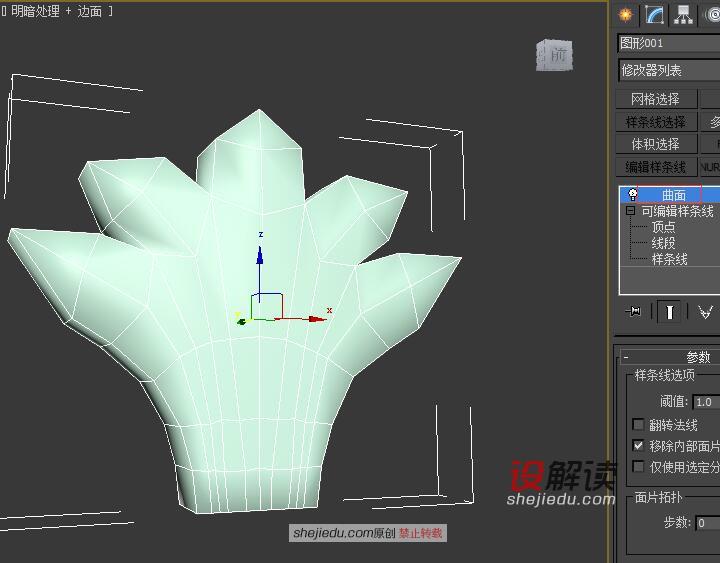Viewport: 720px width, 563px height.
Task: Open the 修改器列表 dropdown
Action: pyautogui.click(x=668, y=70)
